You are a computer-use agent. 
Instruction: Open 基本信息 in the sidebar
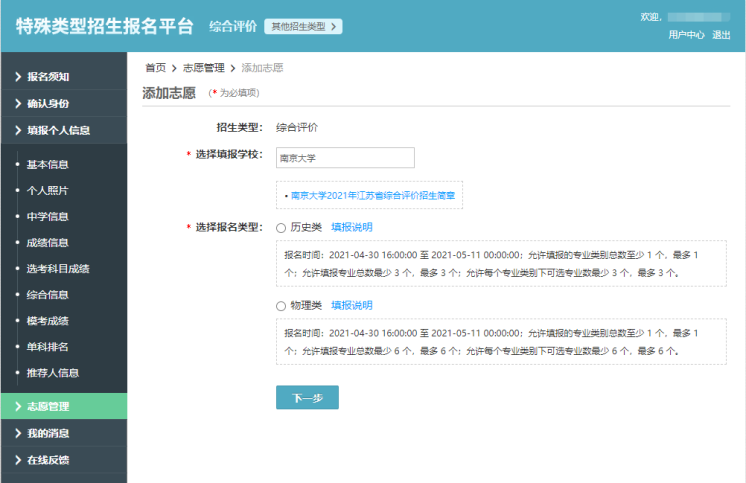point(47,165)
